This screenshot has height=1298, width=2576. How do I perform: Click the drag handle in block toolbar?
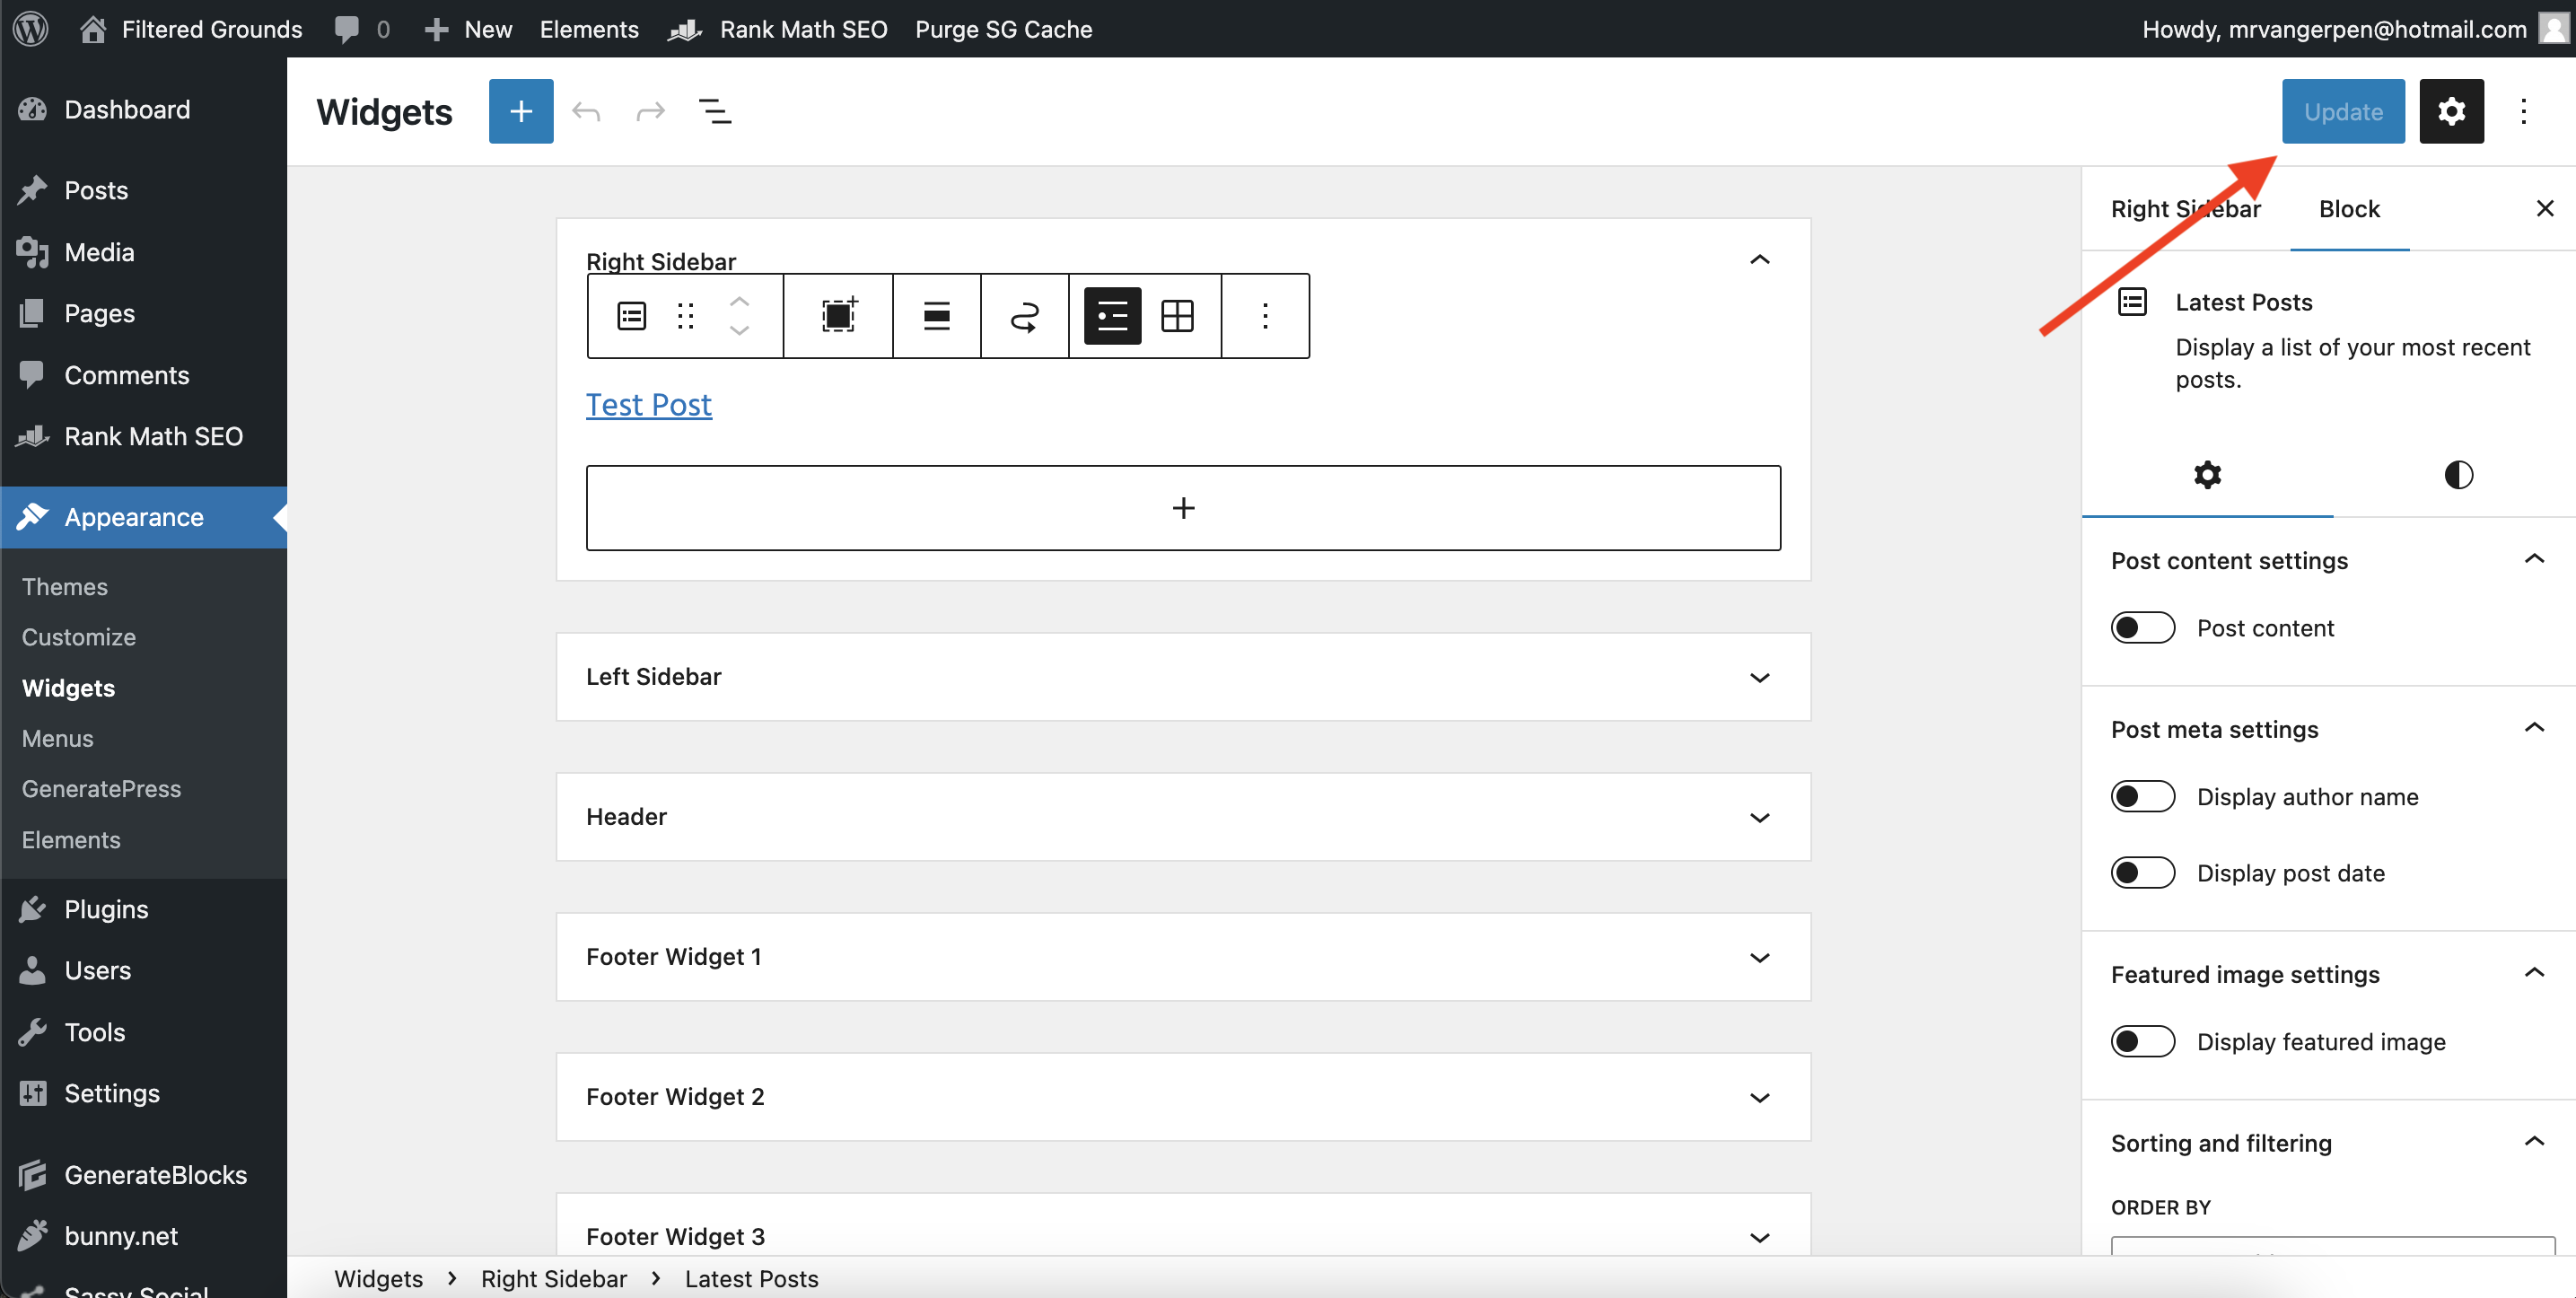[685, 316]
